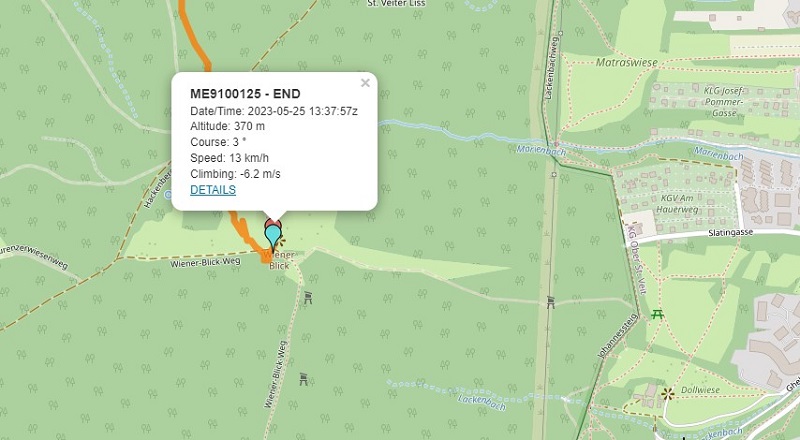
Task: Click the viewpoint star beside the cyan marker
Action: pos(281,241)
